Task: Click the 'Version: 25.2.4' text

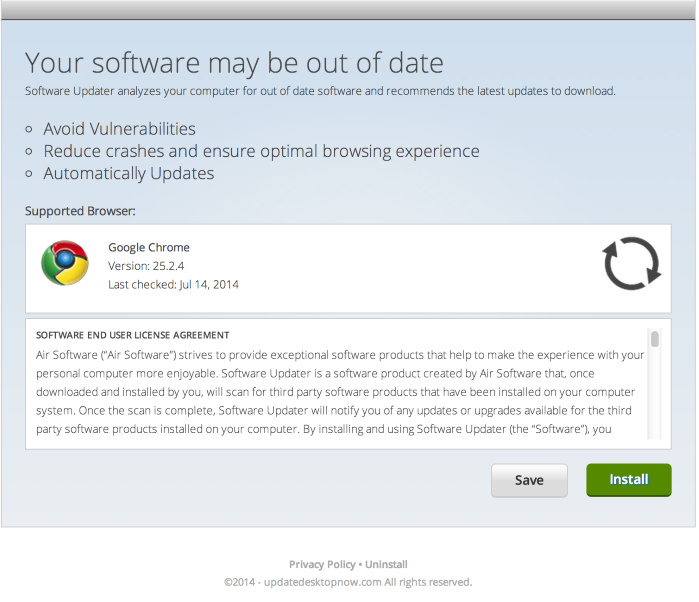Action: point(146,266)
